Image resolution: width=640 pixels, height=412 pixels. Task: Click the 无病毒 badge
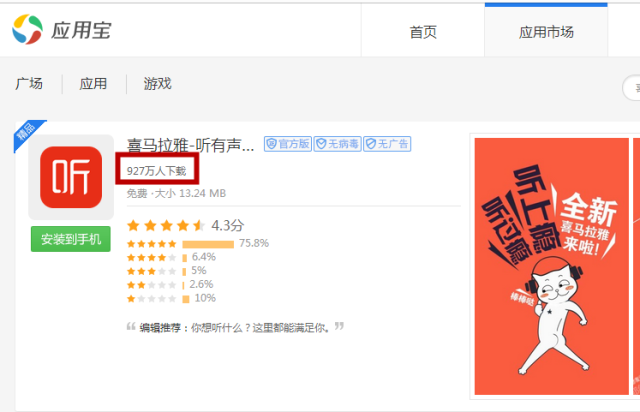point(337,144)
